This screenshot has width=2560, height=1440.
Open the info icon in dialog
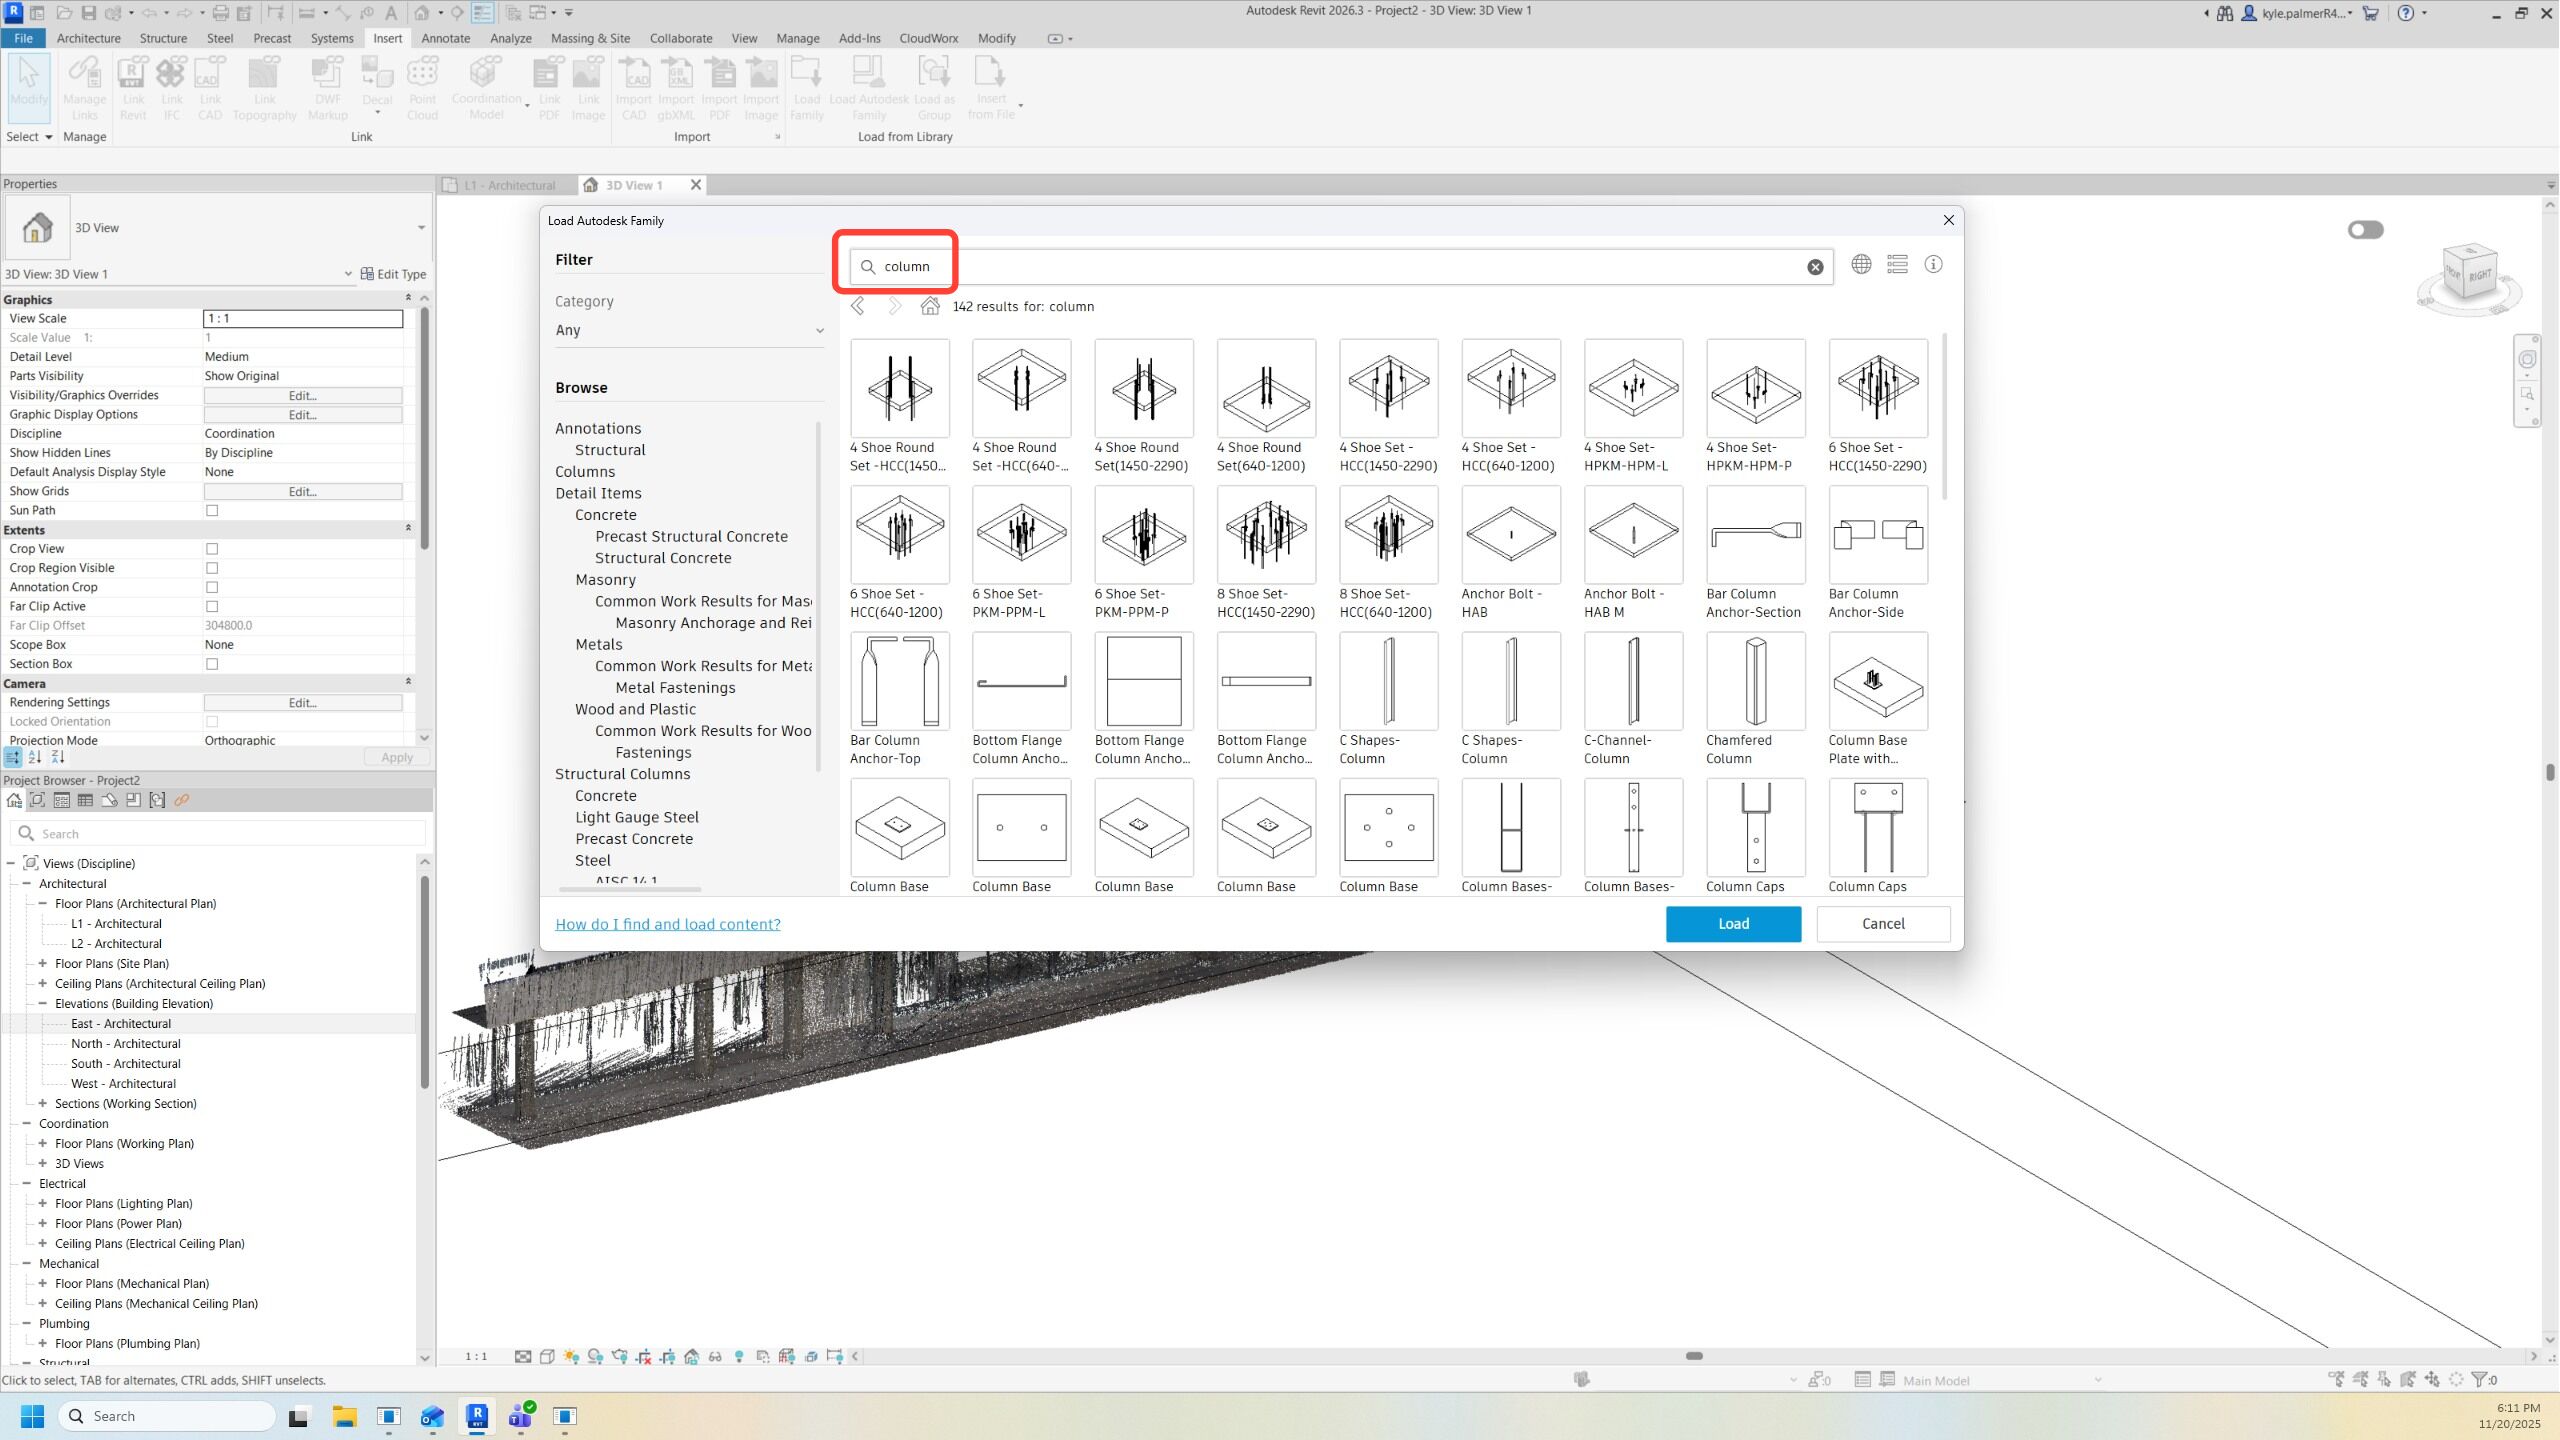(x=1933, y=264)
